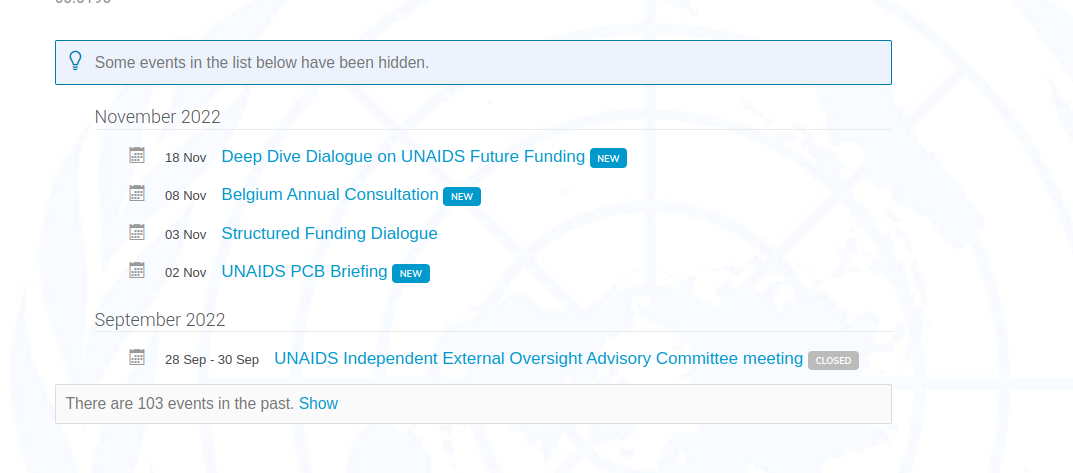Viewport: 1073px width, 473px height.
Task: Select the calendar icon next to 03 Nov
Action: click(x=137, y=232)
